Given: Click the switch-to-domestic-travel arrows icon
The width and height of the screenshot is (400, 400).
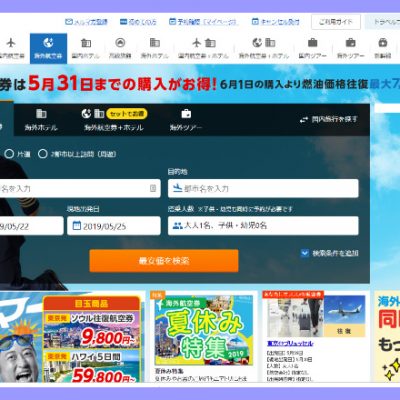Looking at the screenshot, I should (304, 120).
